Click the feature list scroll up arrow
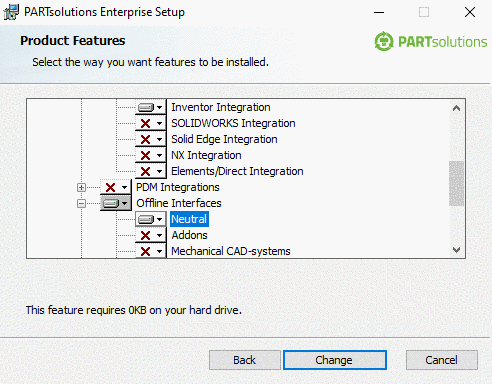 456,108
